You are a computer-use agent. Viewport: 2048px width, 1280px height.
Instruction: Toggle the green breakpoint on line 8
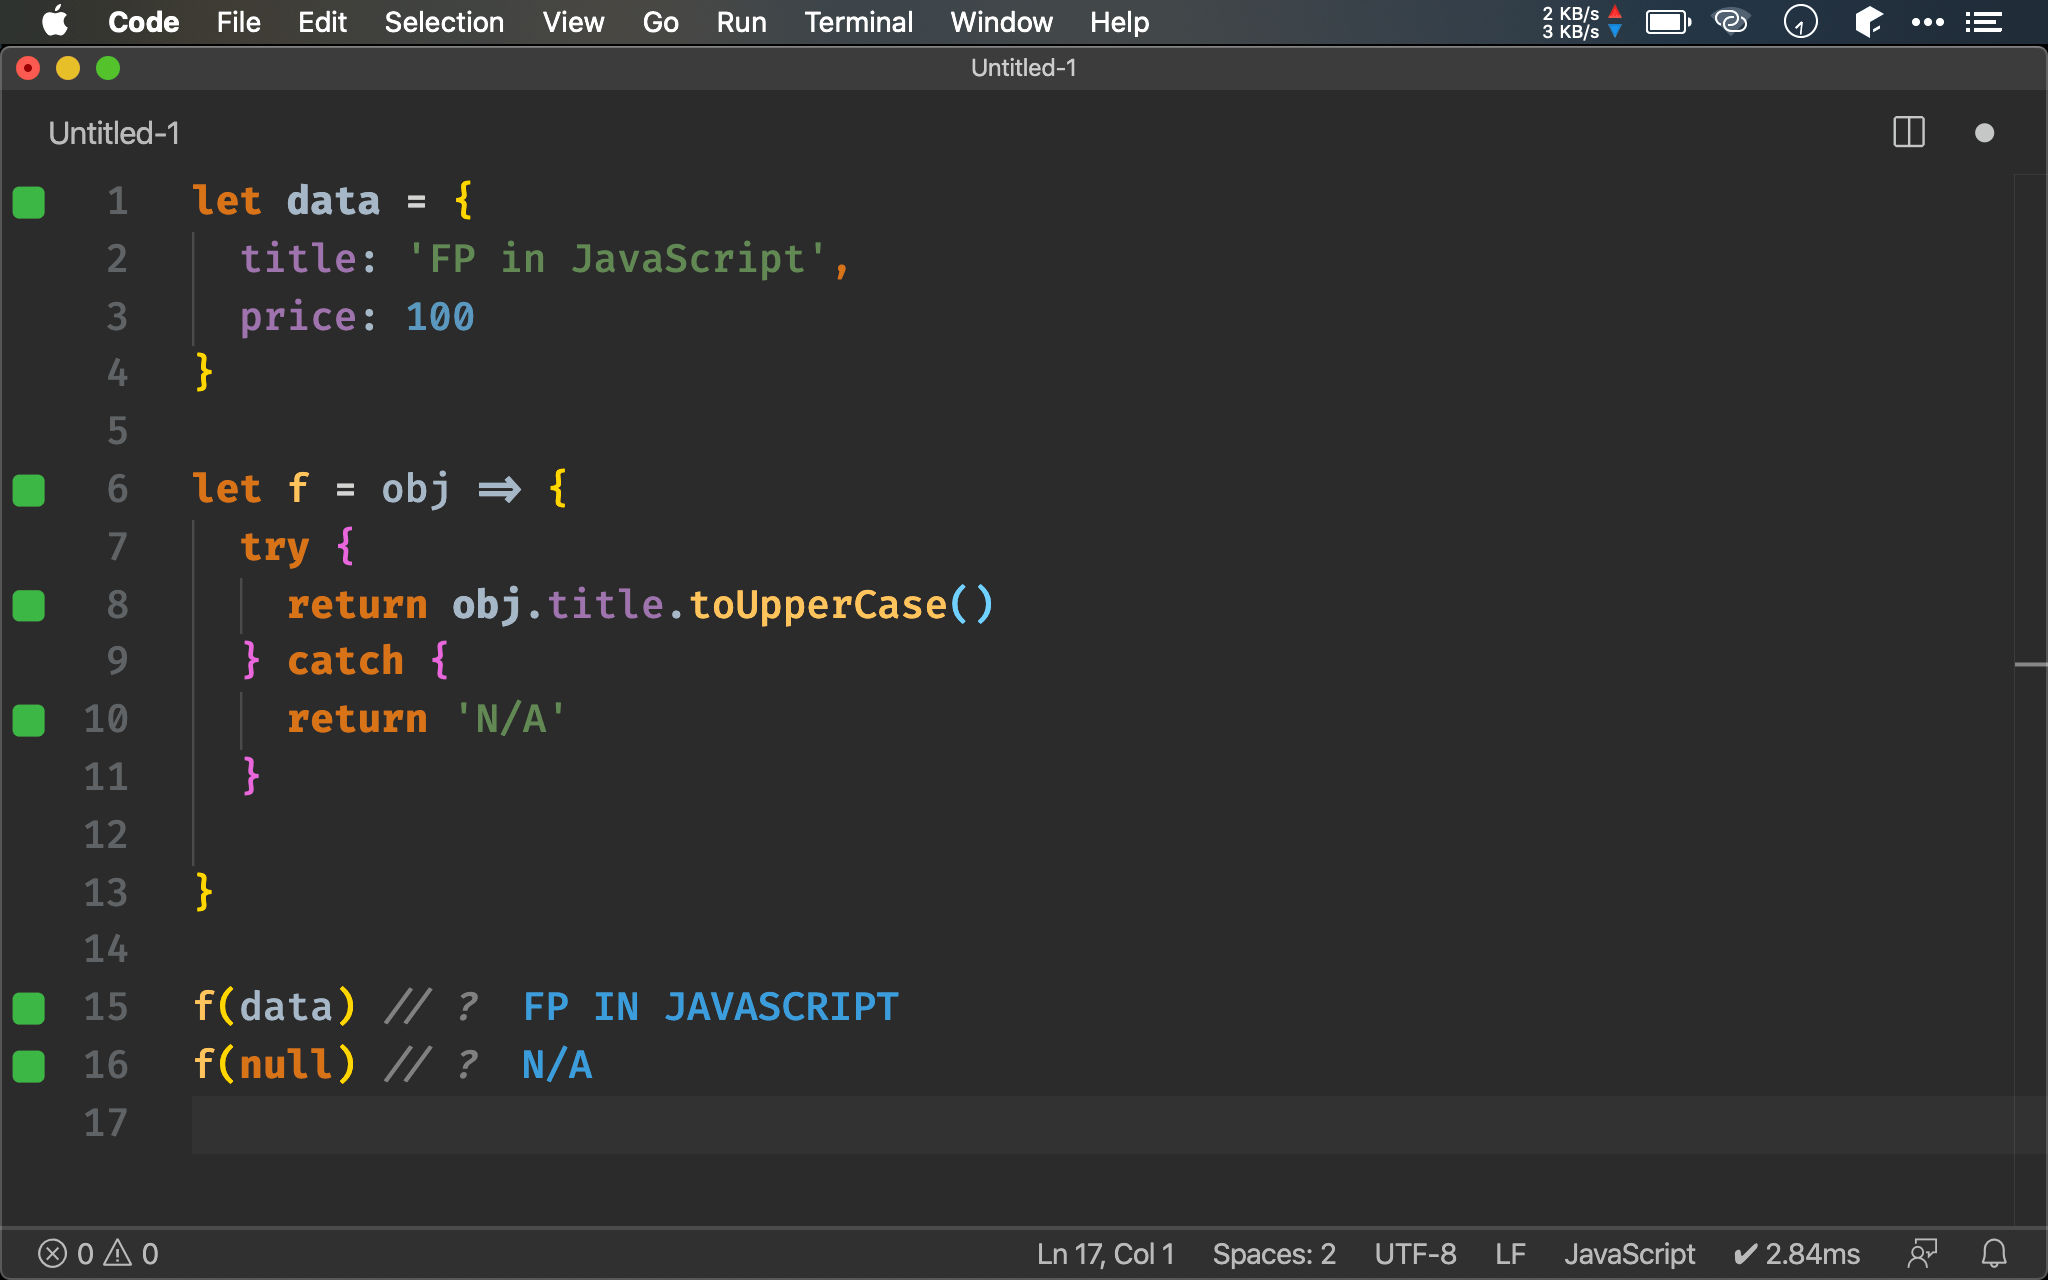point(29,603)
